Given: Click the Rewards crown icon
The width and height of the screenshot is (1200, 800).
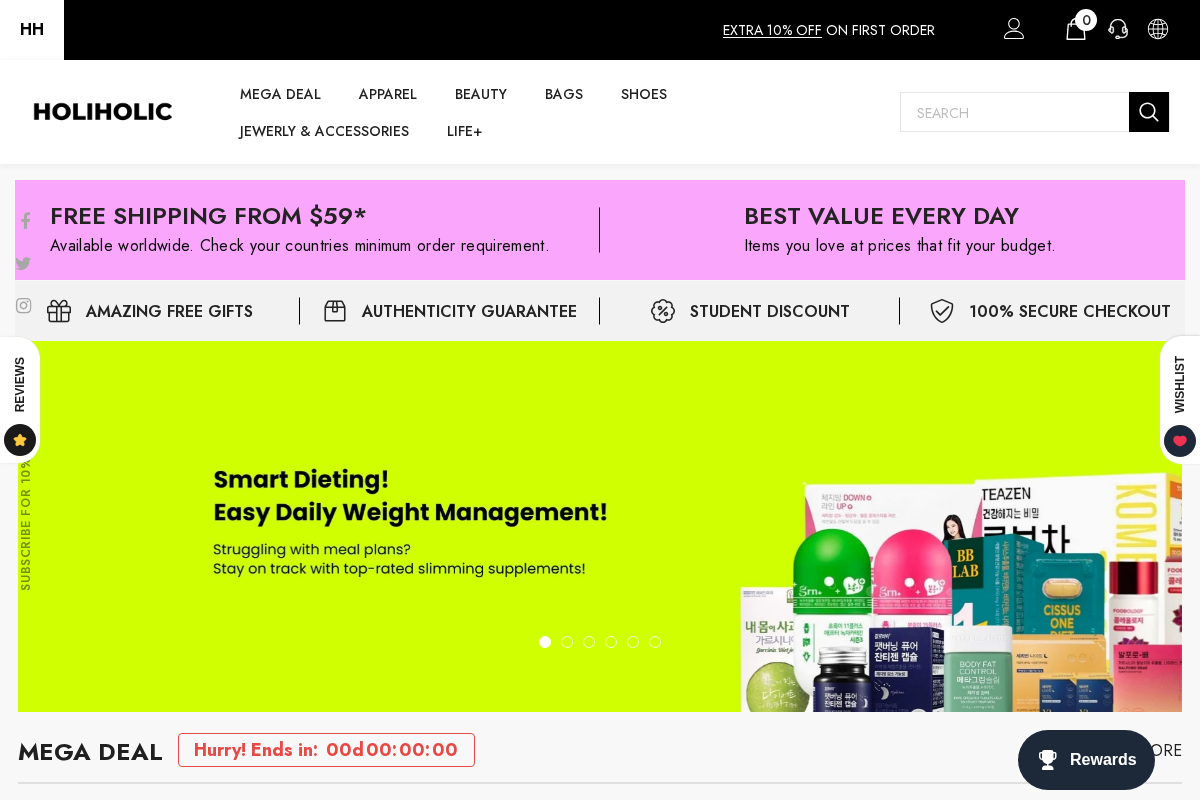Looking at the screenshot, I should 1047,760.
